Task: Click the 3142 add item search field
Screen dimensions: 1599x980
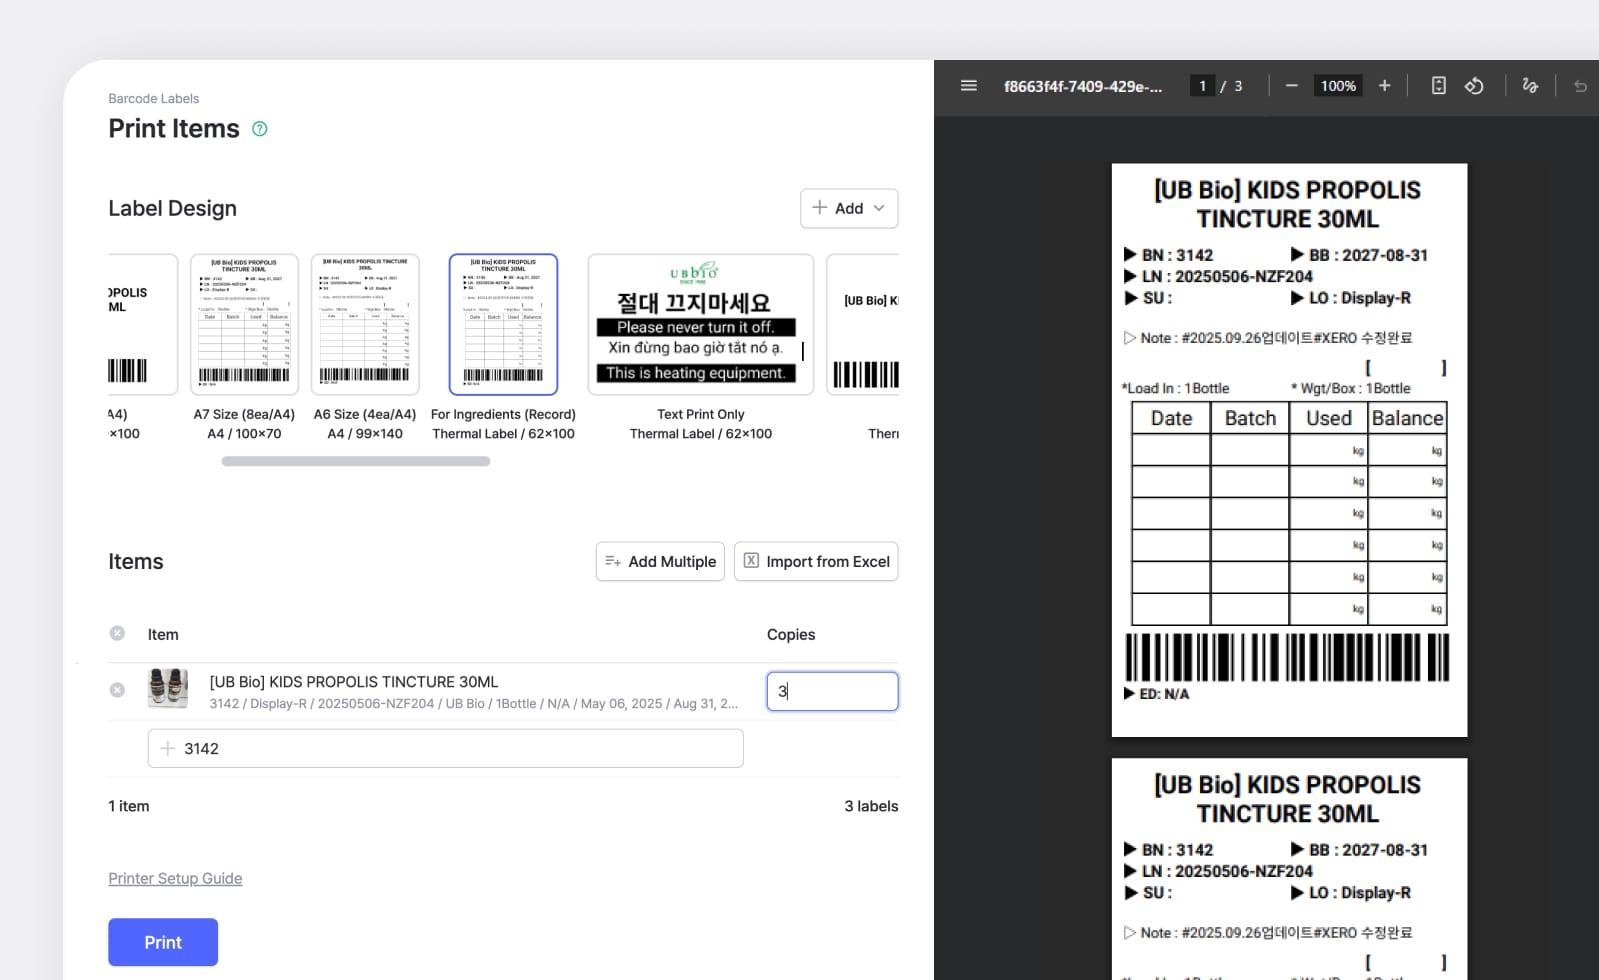Action: coord(445,748)
